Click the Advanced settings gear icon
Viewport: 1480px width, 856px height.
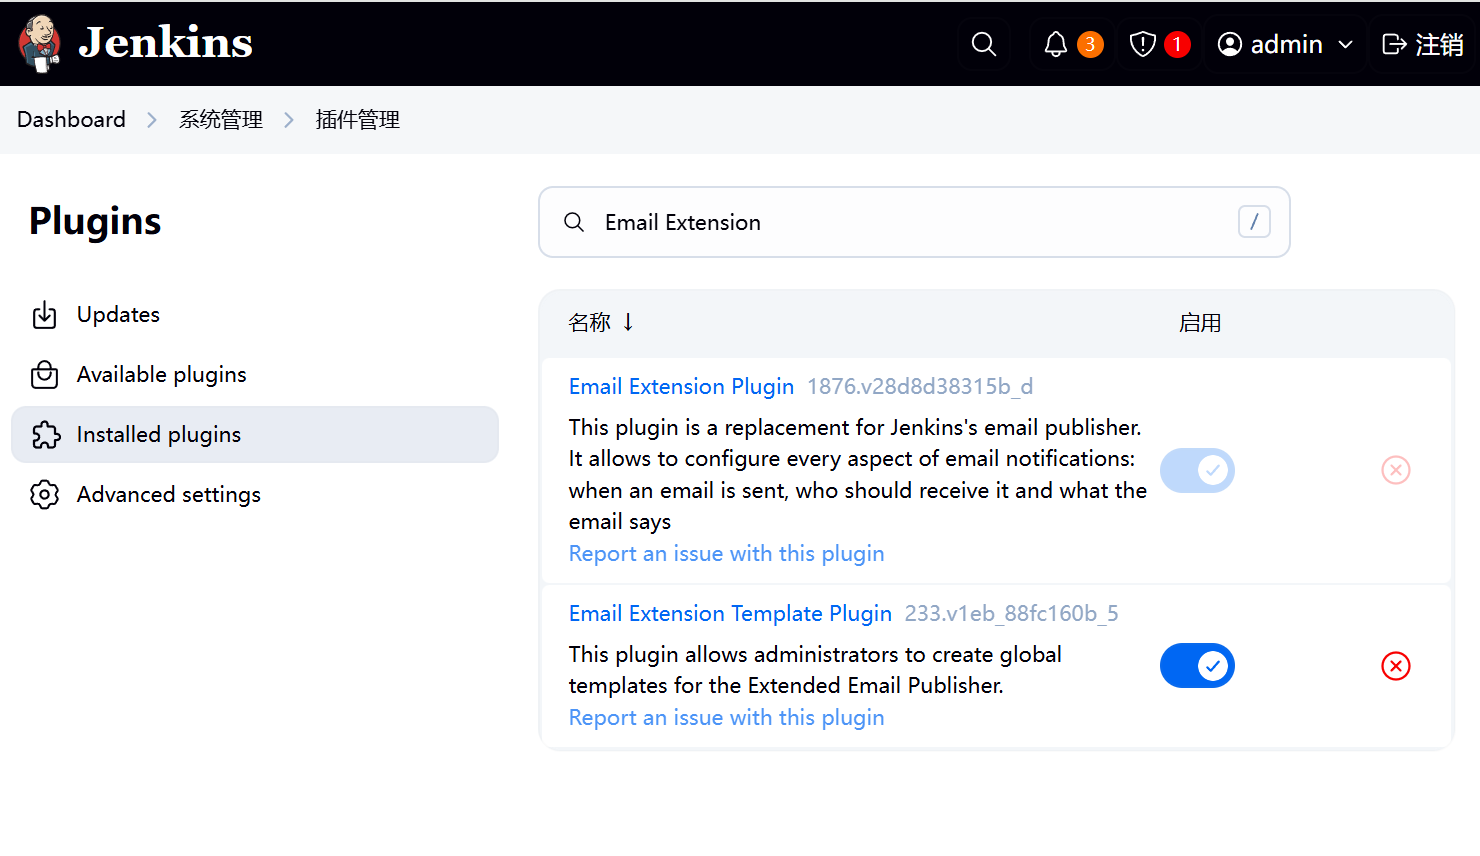click(45, 495)
